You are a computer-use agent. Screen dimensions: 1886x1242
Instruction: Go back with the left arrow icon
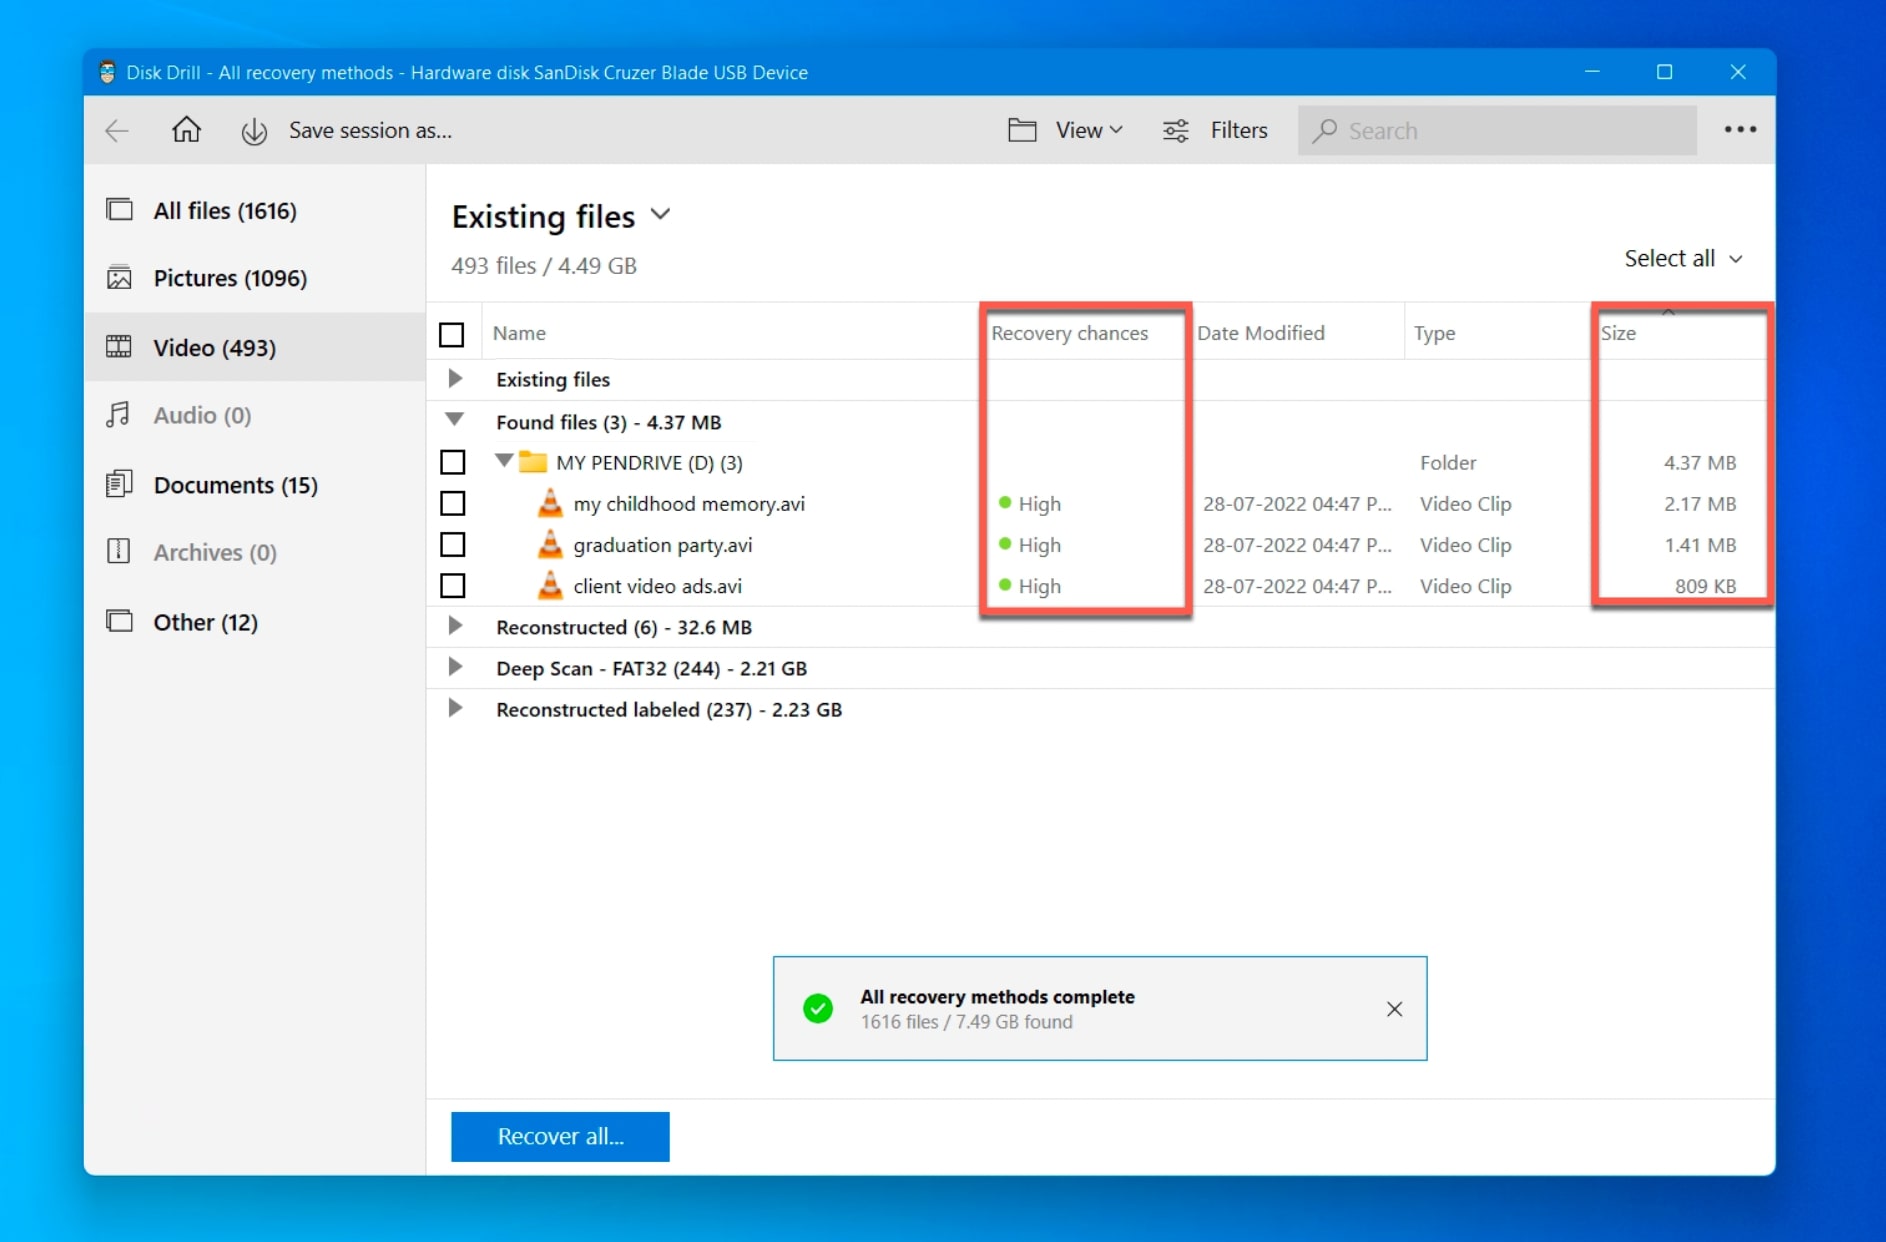(117, 131)
